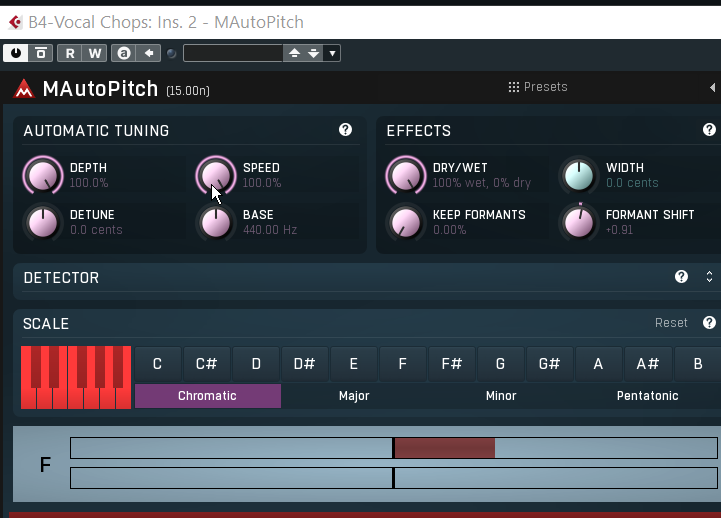Open the preset dropdown arrow in toolbar
721x518 pixels.
click(x=333, y=53)
